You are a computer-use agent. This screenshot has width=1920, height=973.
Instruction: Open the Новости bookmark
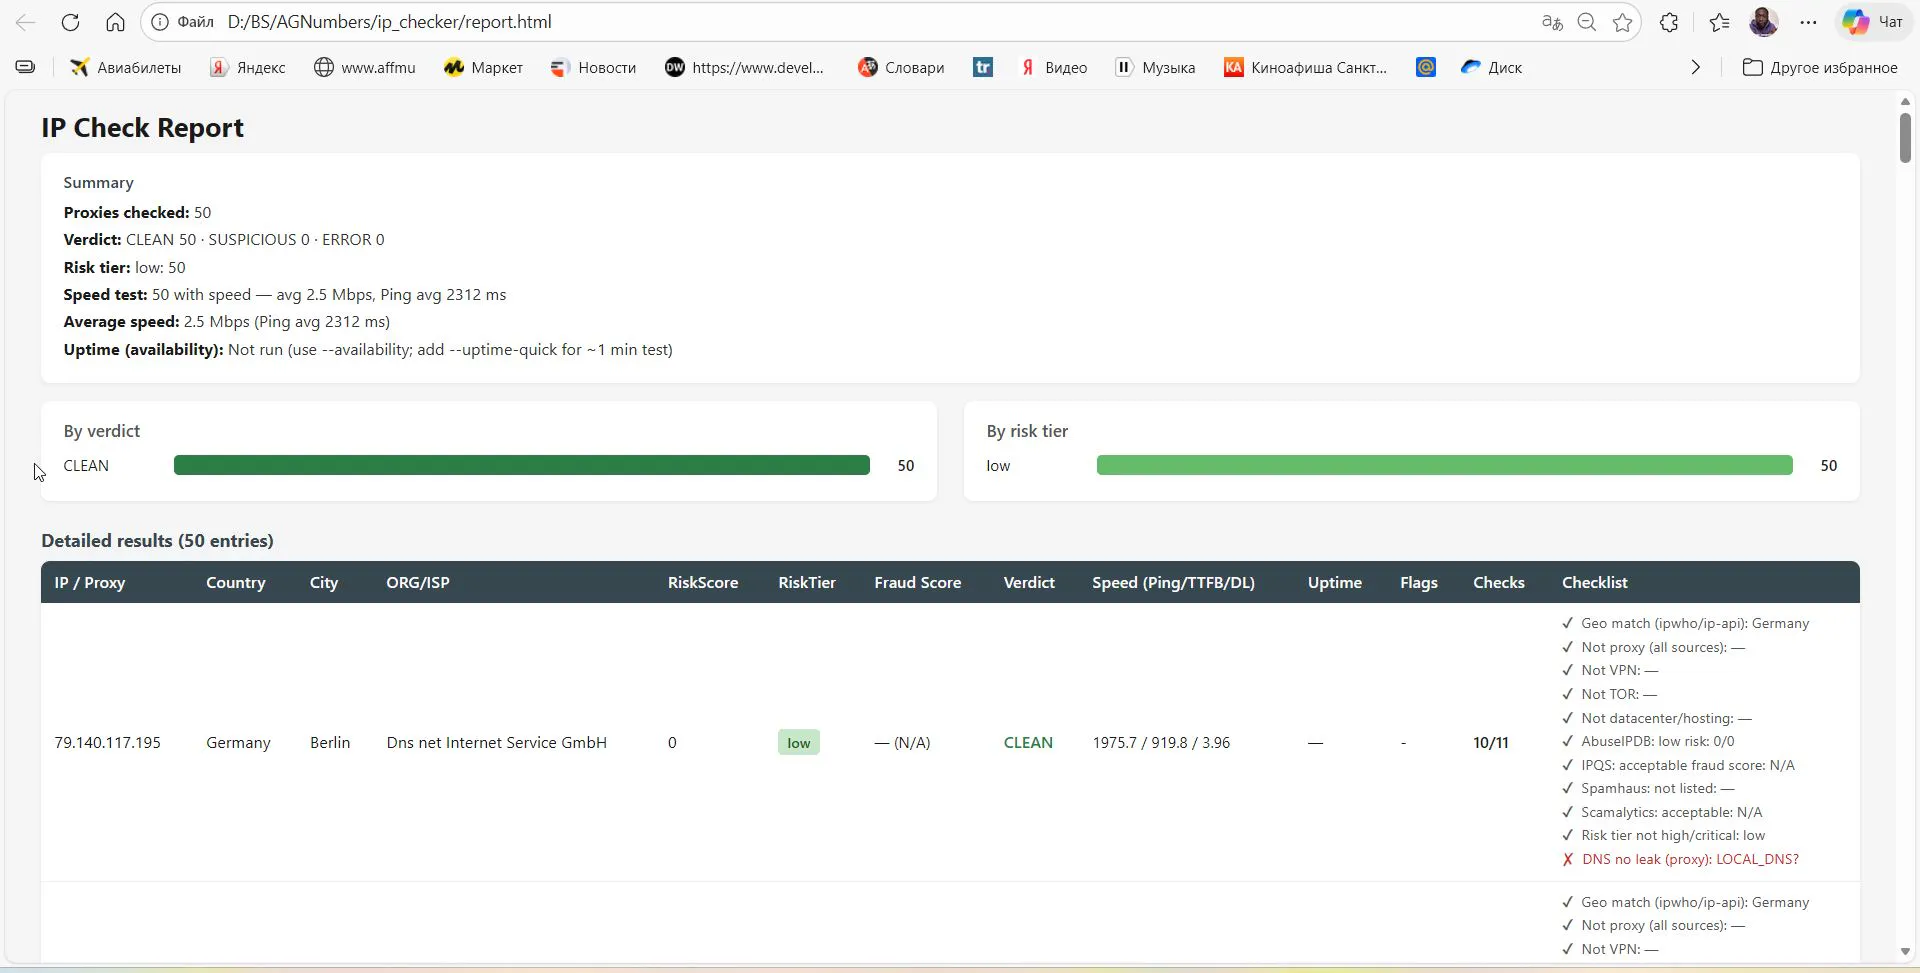(x=594, y=67)
